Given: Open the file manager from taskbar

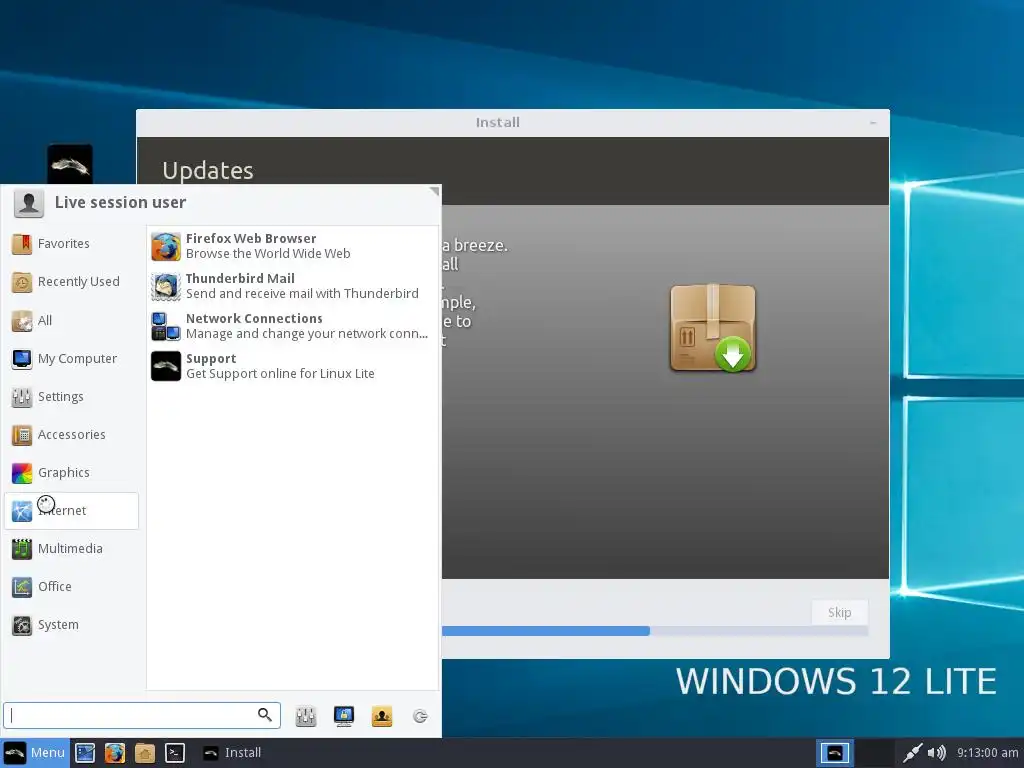Looking at the screenshot, I should [x=145, y=753].
